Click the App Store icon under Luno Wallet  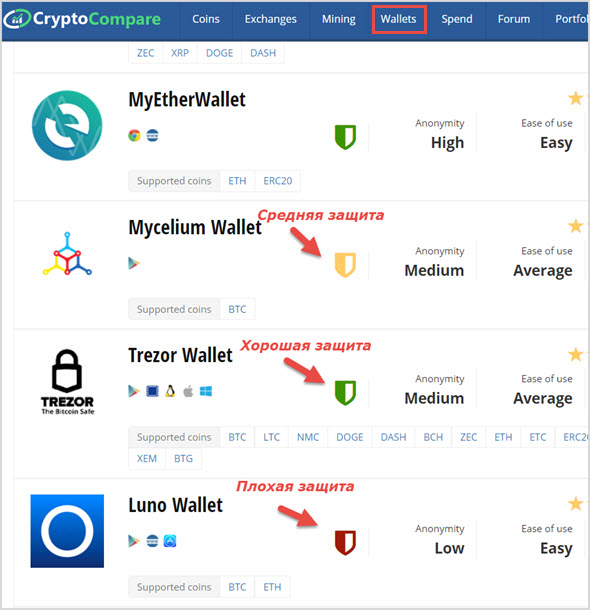pos(170,541)
